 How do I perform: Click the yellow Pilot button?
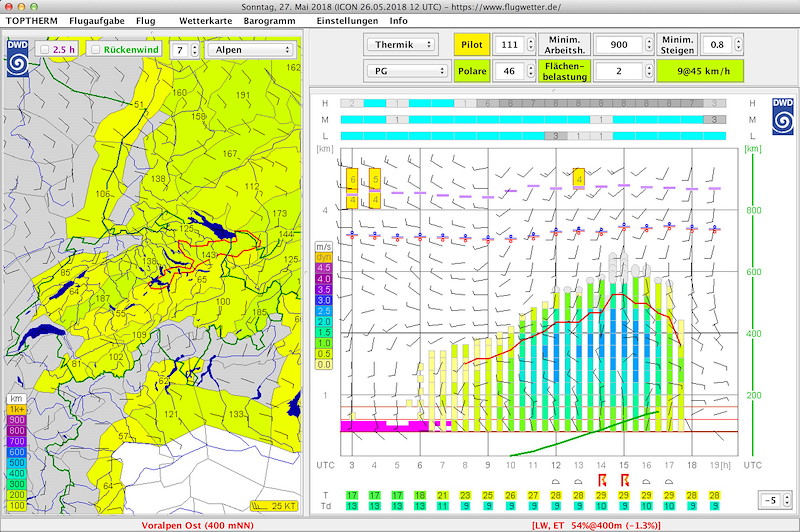472,44
